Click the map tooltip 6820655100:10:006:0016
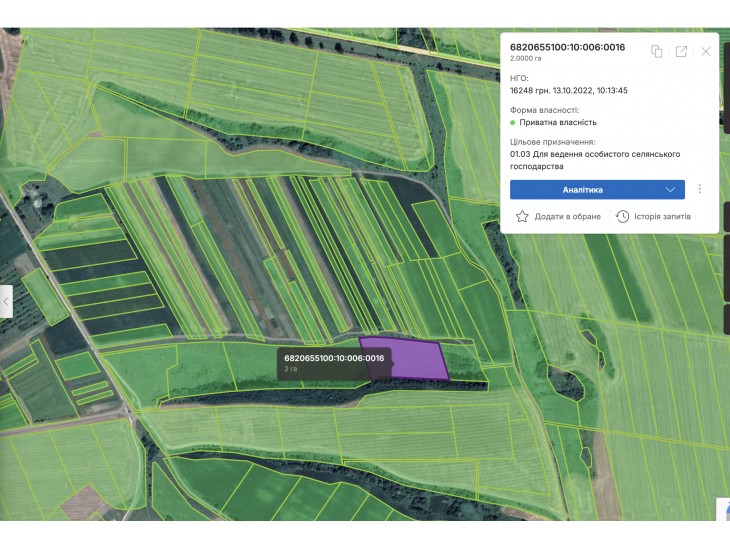 click(x=334, y=363)
